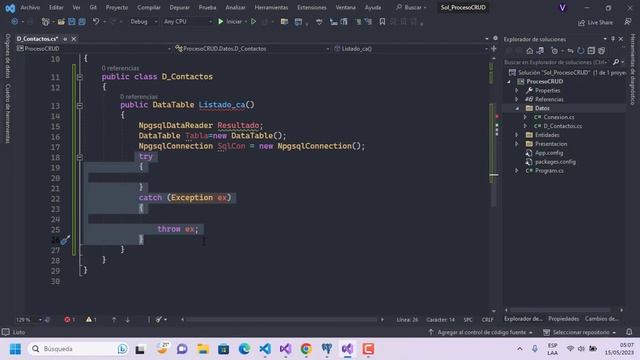
Task: Open the Compilar menu
Action: [149, 8]
